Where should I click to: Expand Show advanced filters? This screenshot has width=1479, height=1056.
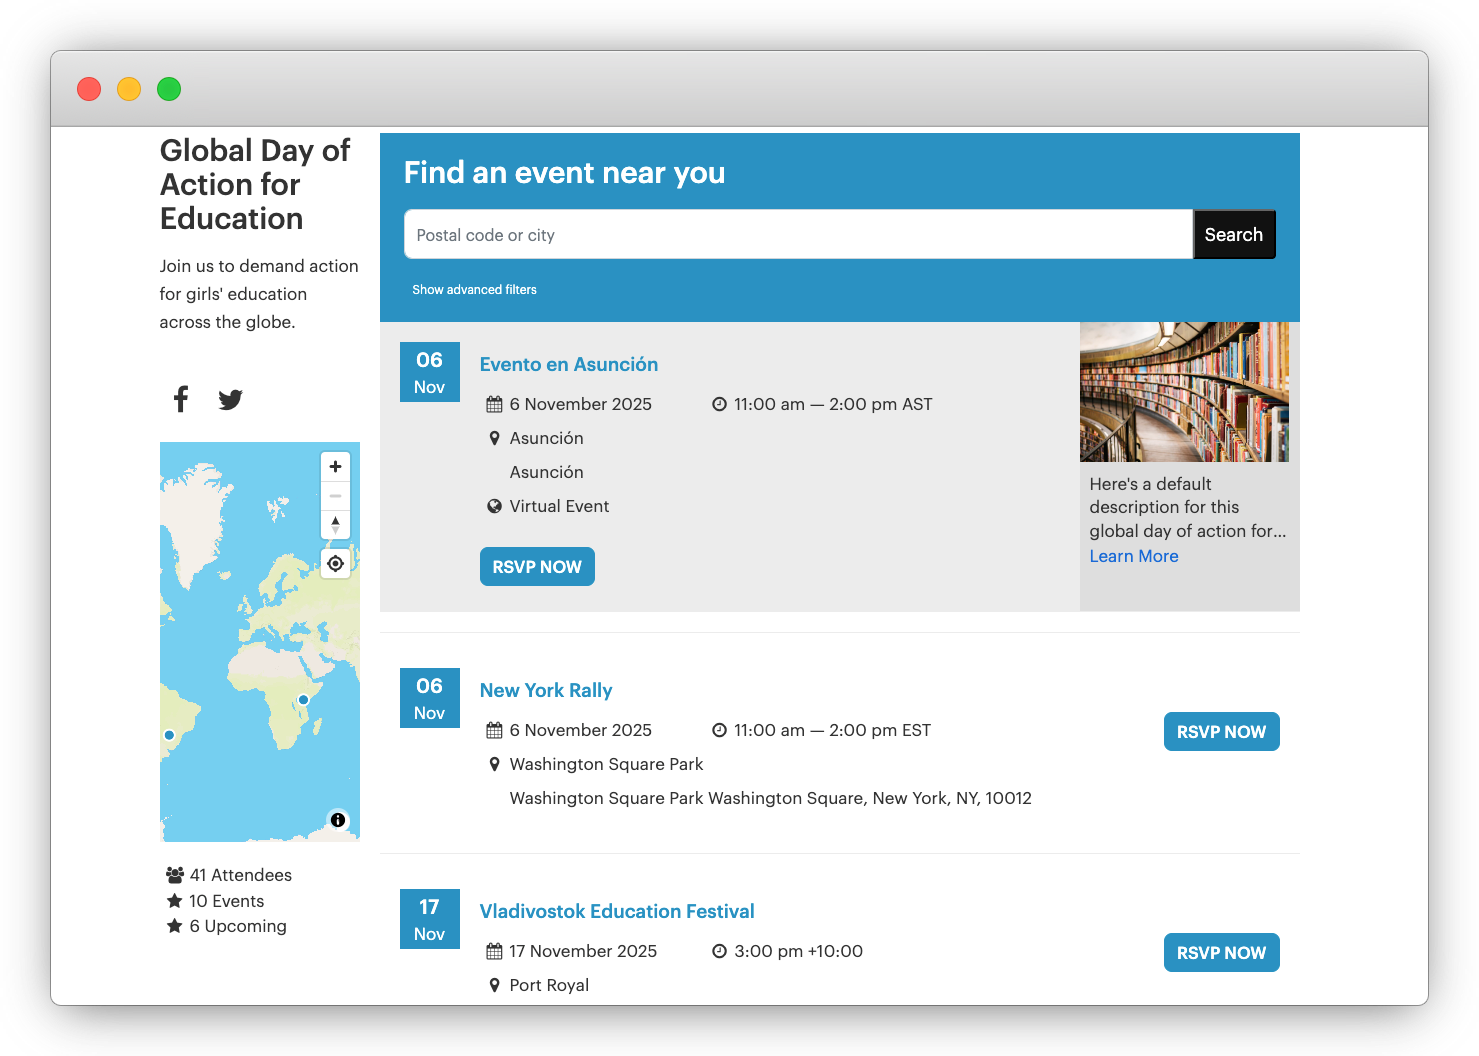474,290
